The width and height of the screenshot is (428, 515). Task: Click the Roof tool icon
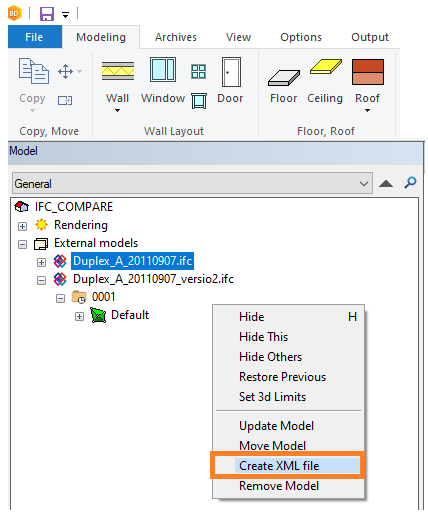pos(368,72)
